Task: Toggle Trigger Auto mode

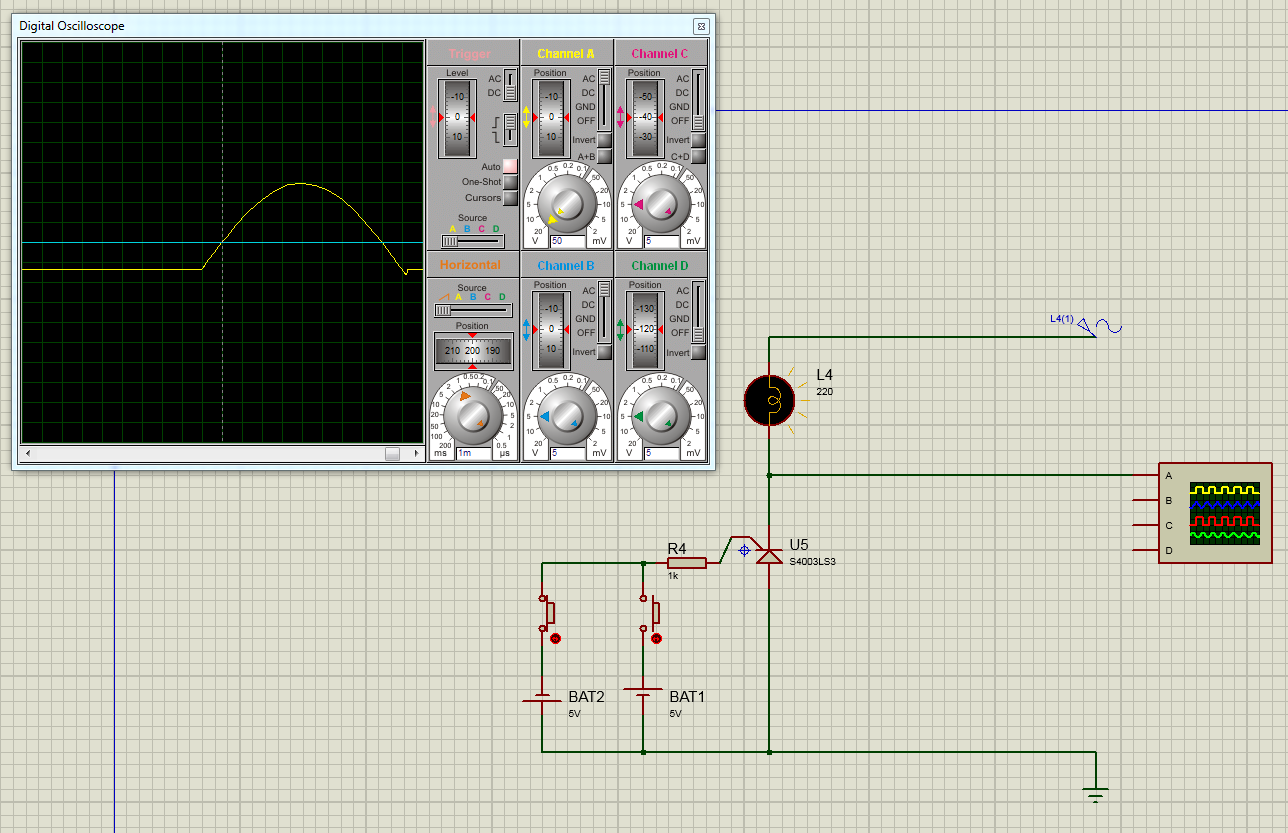Action: 510,166
